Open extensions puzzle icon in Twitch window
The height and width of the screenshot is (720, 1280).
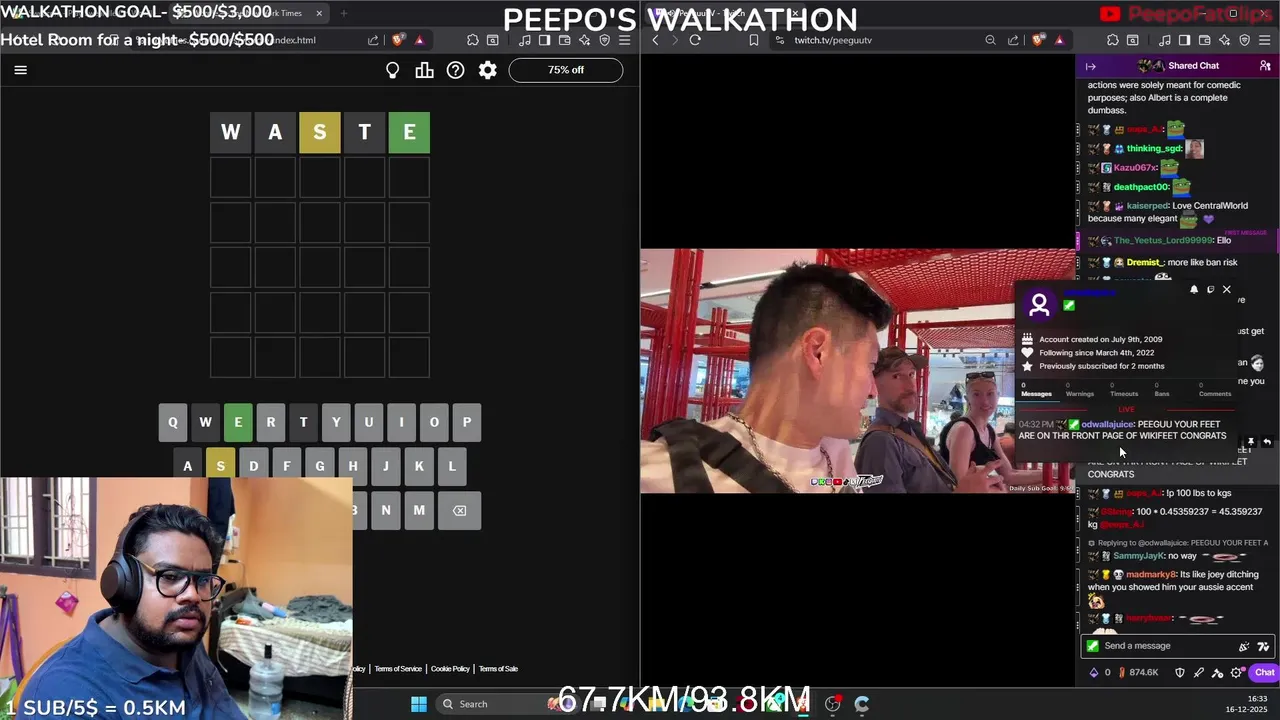tap(1113, 40)
